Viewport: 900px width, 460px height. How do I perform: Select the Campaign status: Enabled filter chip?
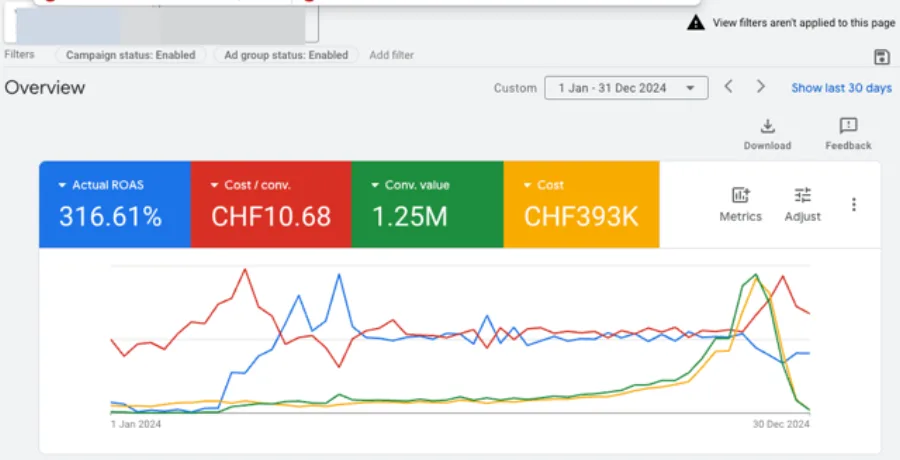pyautogui.click(x=130, y=55)
